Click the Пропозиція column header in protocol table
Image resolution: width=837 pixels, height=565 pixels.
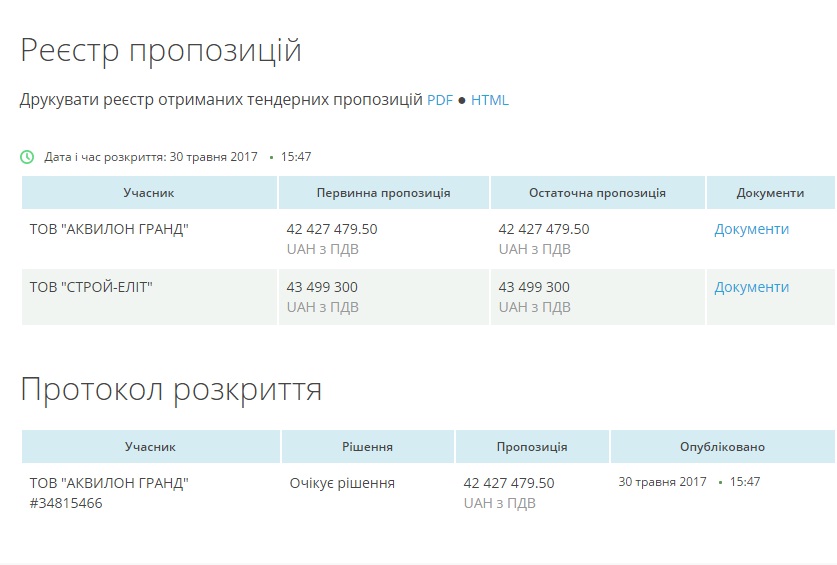[x=532, y=447]
